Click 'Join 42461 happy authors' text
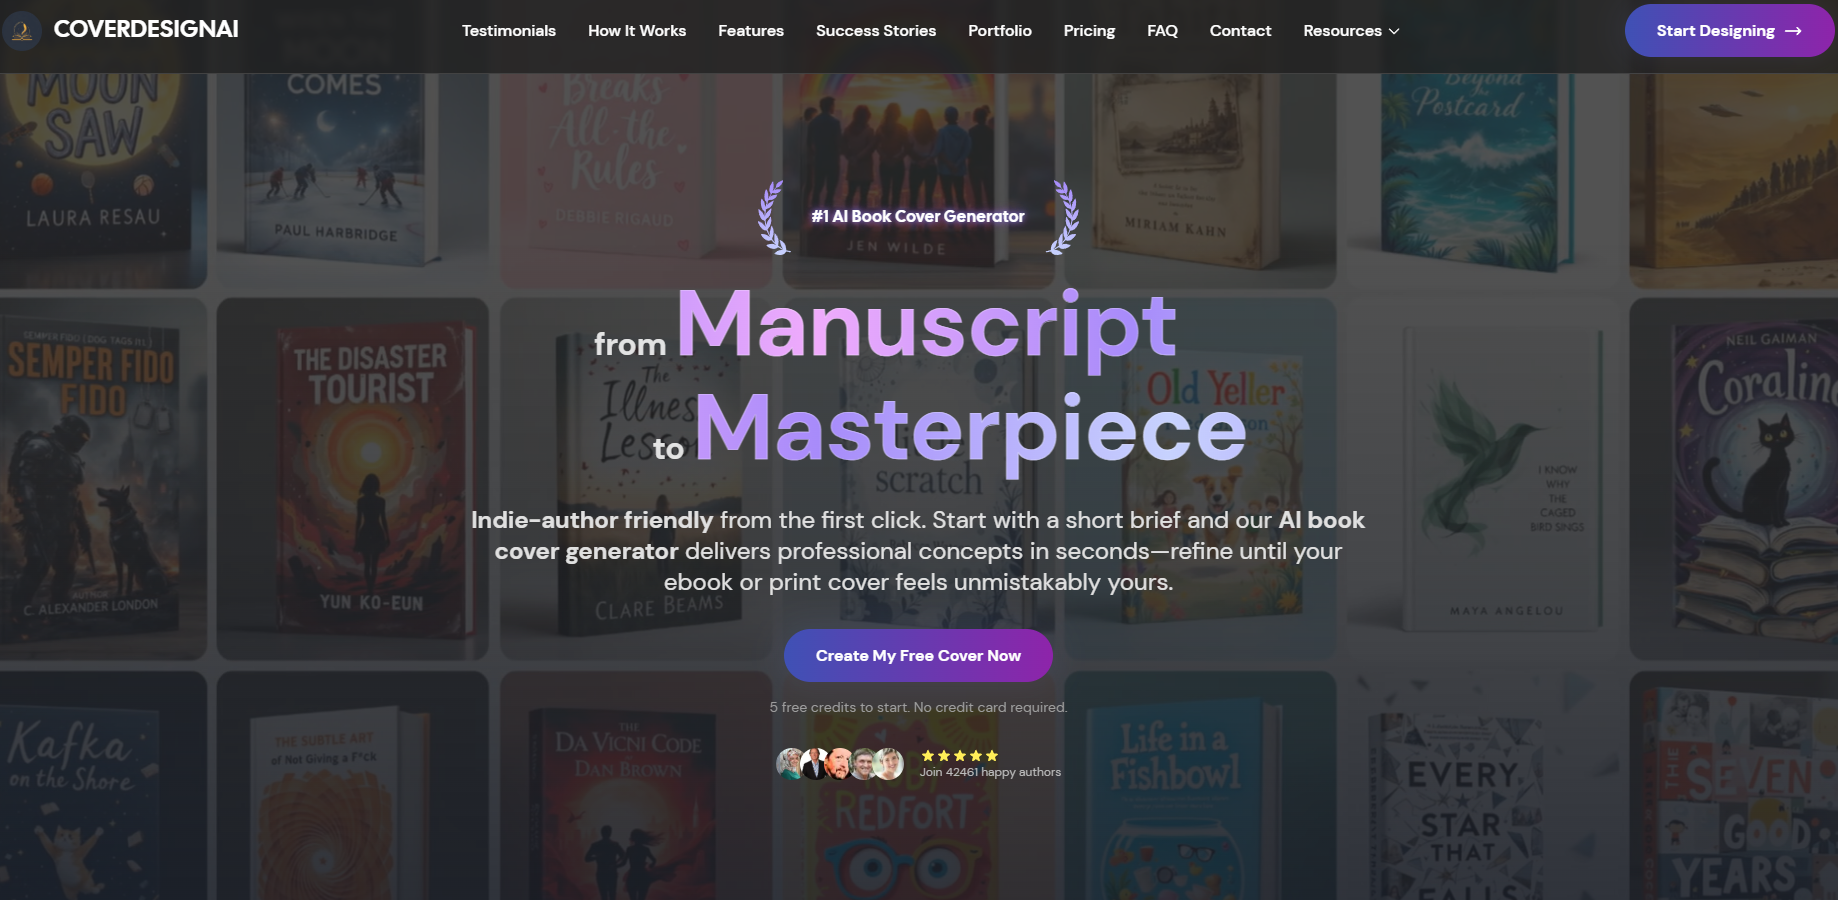Image resolution: width=1838 pixels, height=900 pixels. coord(990,772)
